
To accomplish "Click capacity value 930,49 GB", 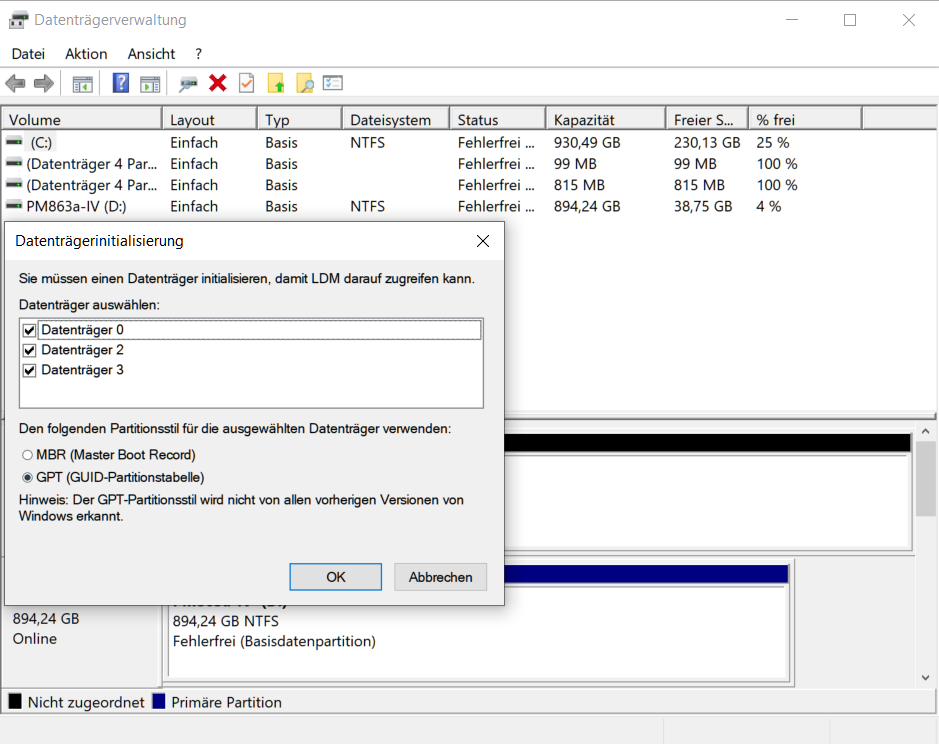I will (587, 143).
